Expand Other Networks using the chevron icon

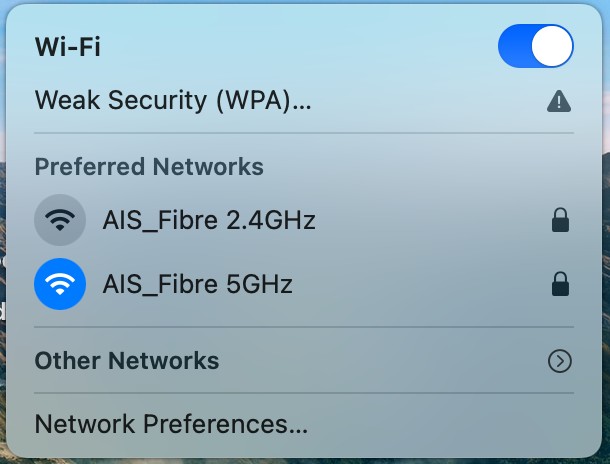point(561,361)
